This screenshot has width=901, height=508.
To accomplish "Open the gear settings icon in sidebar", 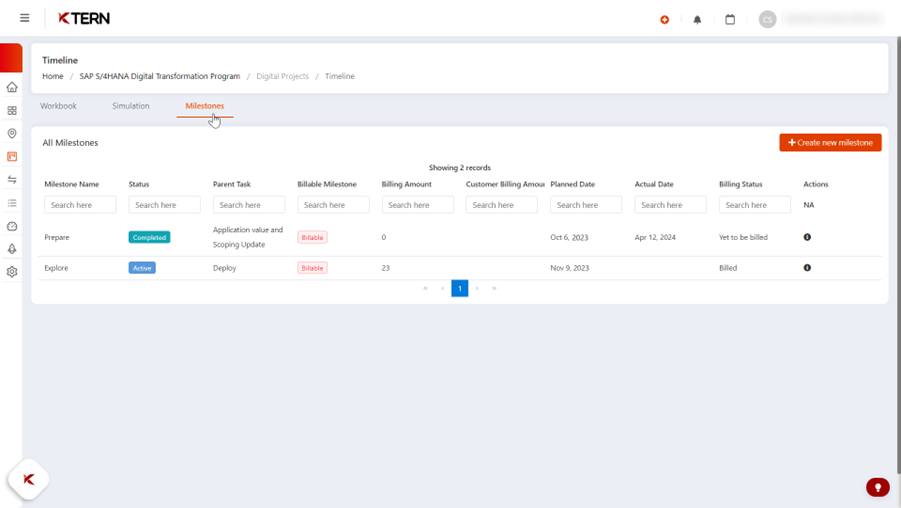I will [x=12, y=272].
